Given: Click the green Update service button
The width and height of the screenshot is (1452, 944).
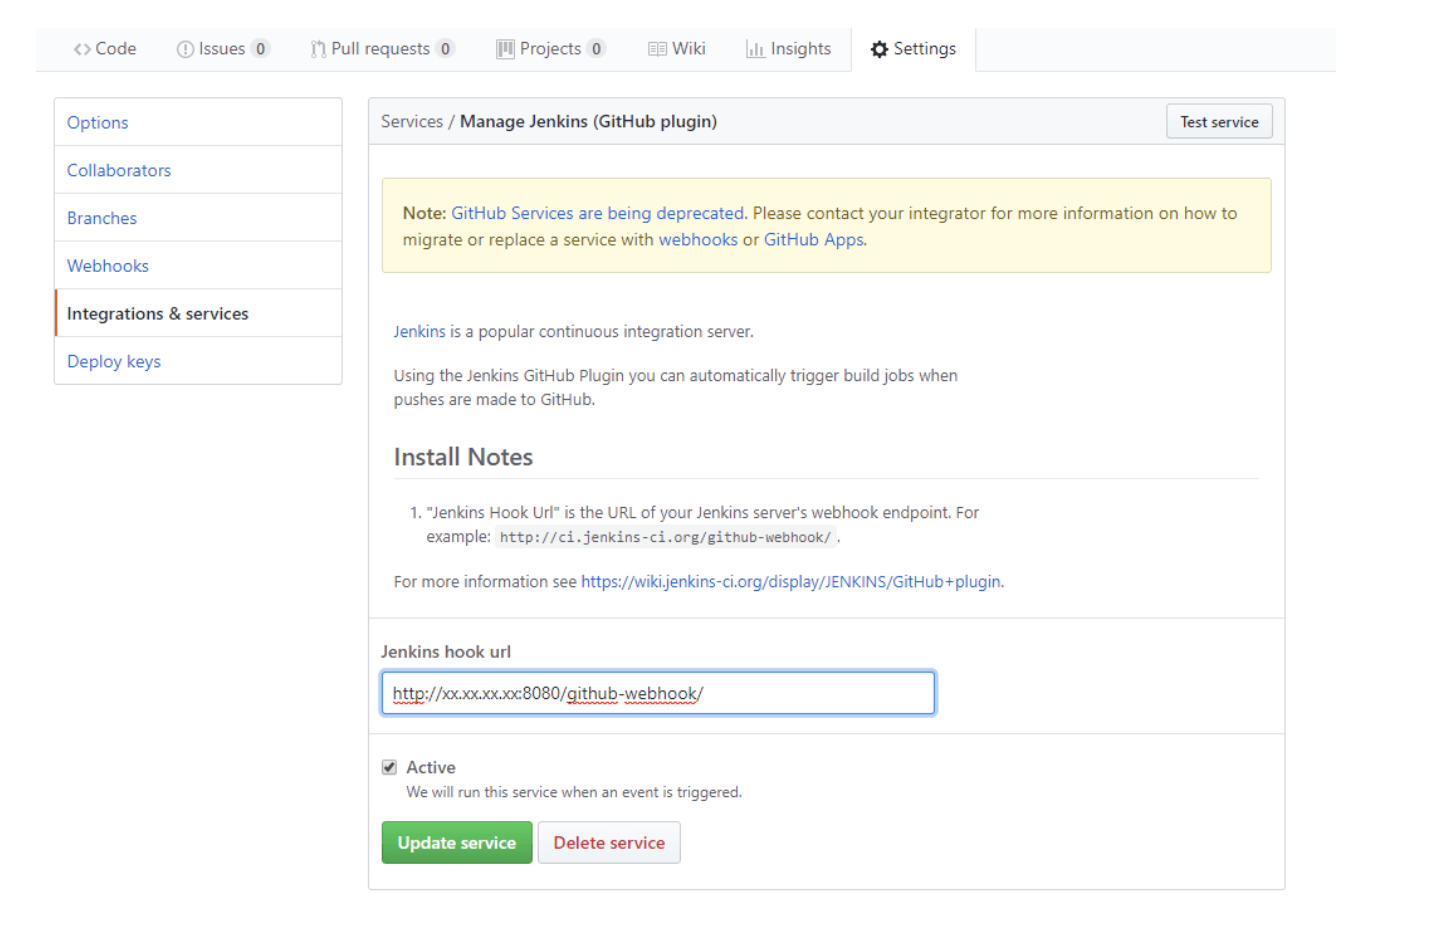Looking at the screenshot, I should (457, 843).
